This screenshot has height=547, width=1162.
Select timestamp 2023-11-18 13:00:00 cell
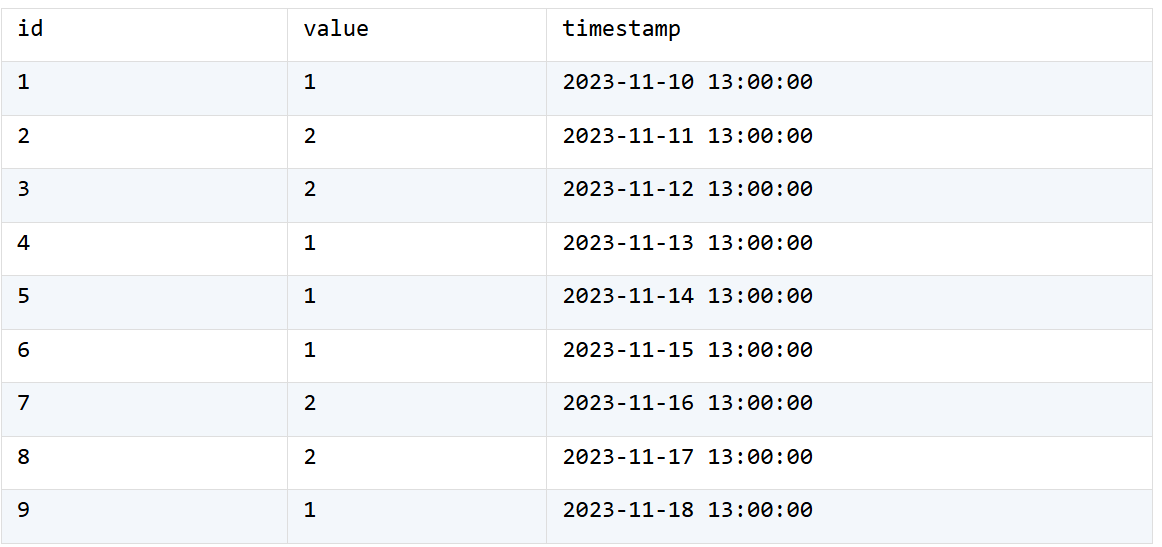pyautogui.click(x=849, y=517)
